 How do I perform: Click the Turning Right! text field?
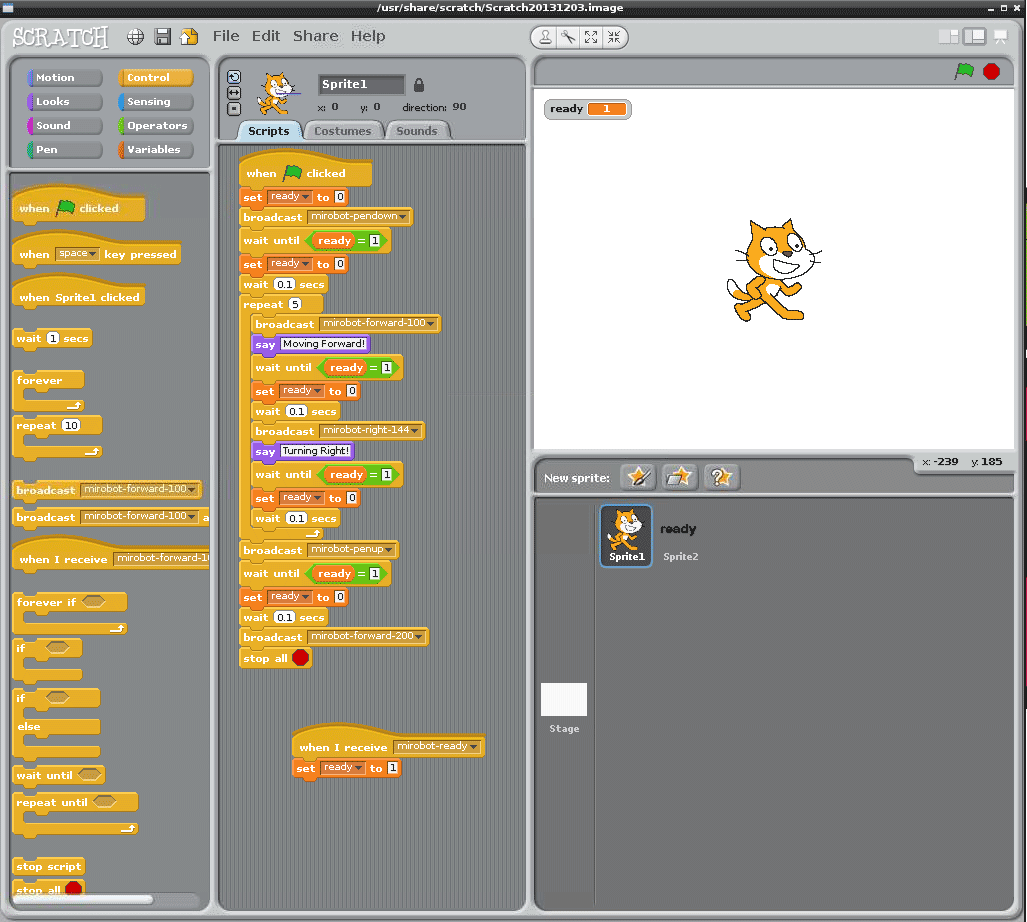[316, 451]
